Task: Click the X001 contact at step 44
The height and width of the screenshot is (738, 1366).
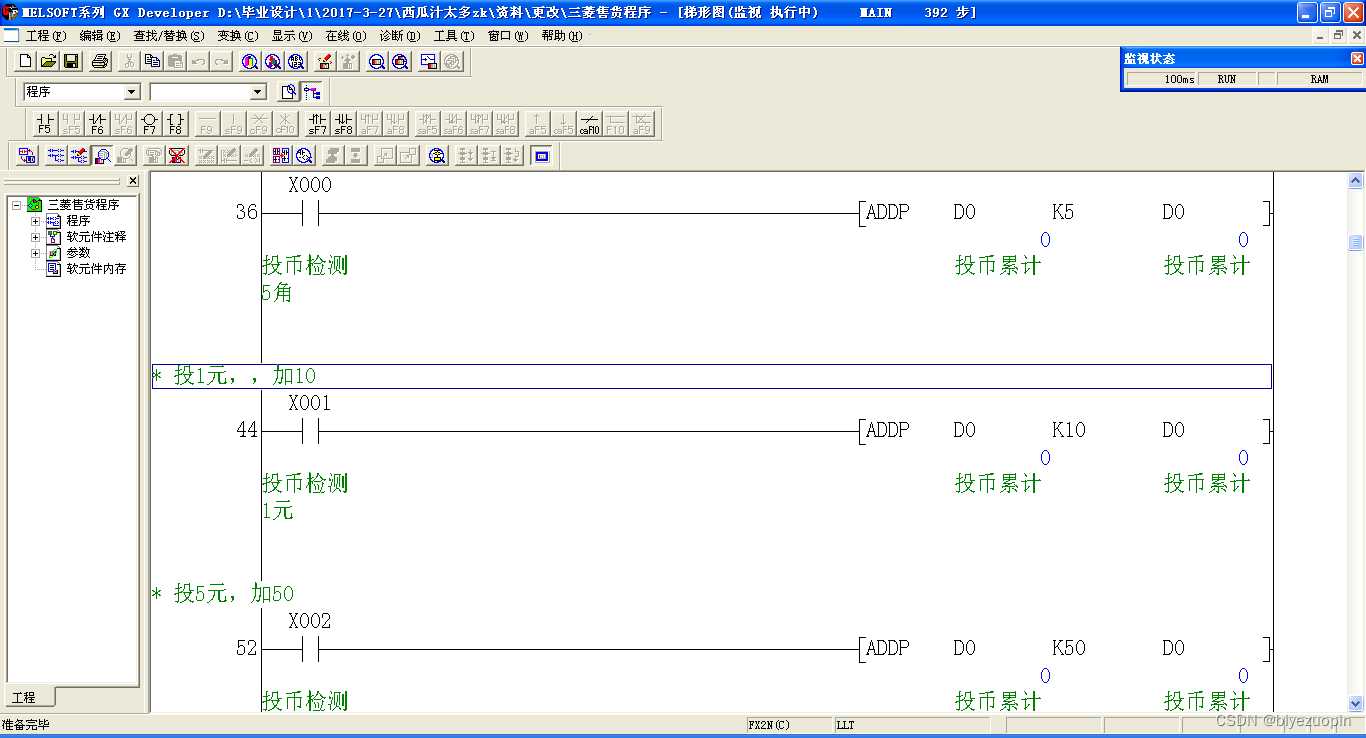Action: coord(310,431)
